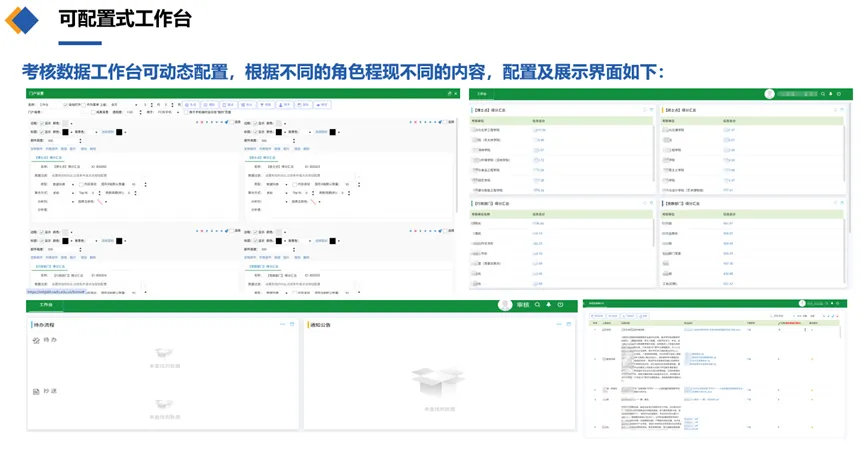Screen dimensions: 865x452
Task: Select the 得分汇总 tab in the second config panel
Action: [262, 157]
